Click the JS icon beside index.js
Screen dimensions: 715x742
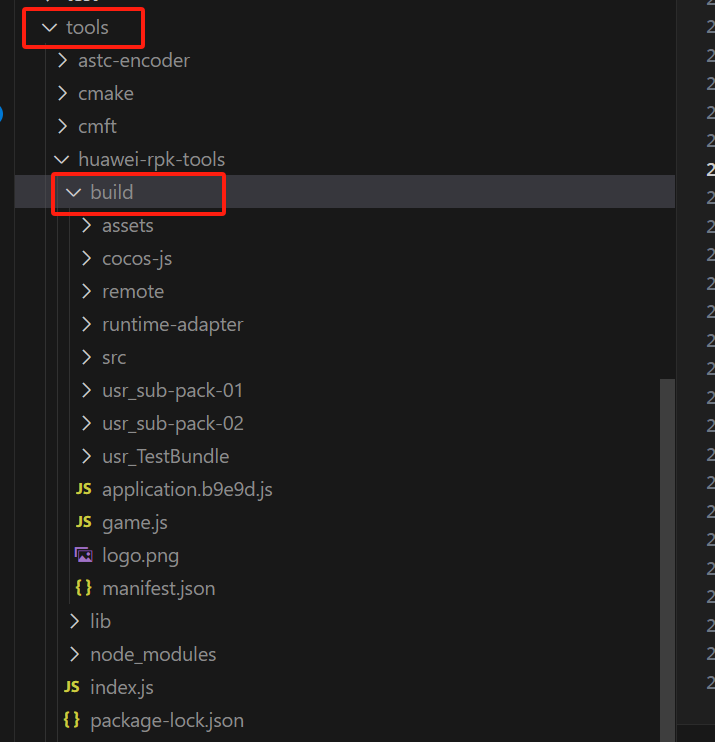pos(72,687)
